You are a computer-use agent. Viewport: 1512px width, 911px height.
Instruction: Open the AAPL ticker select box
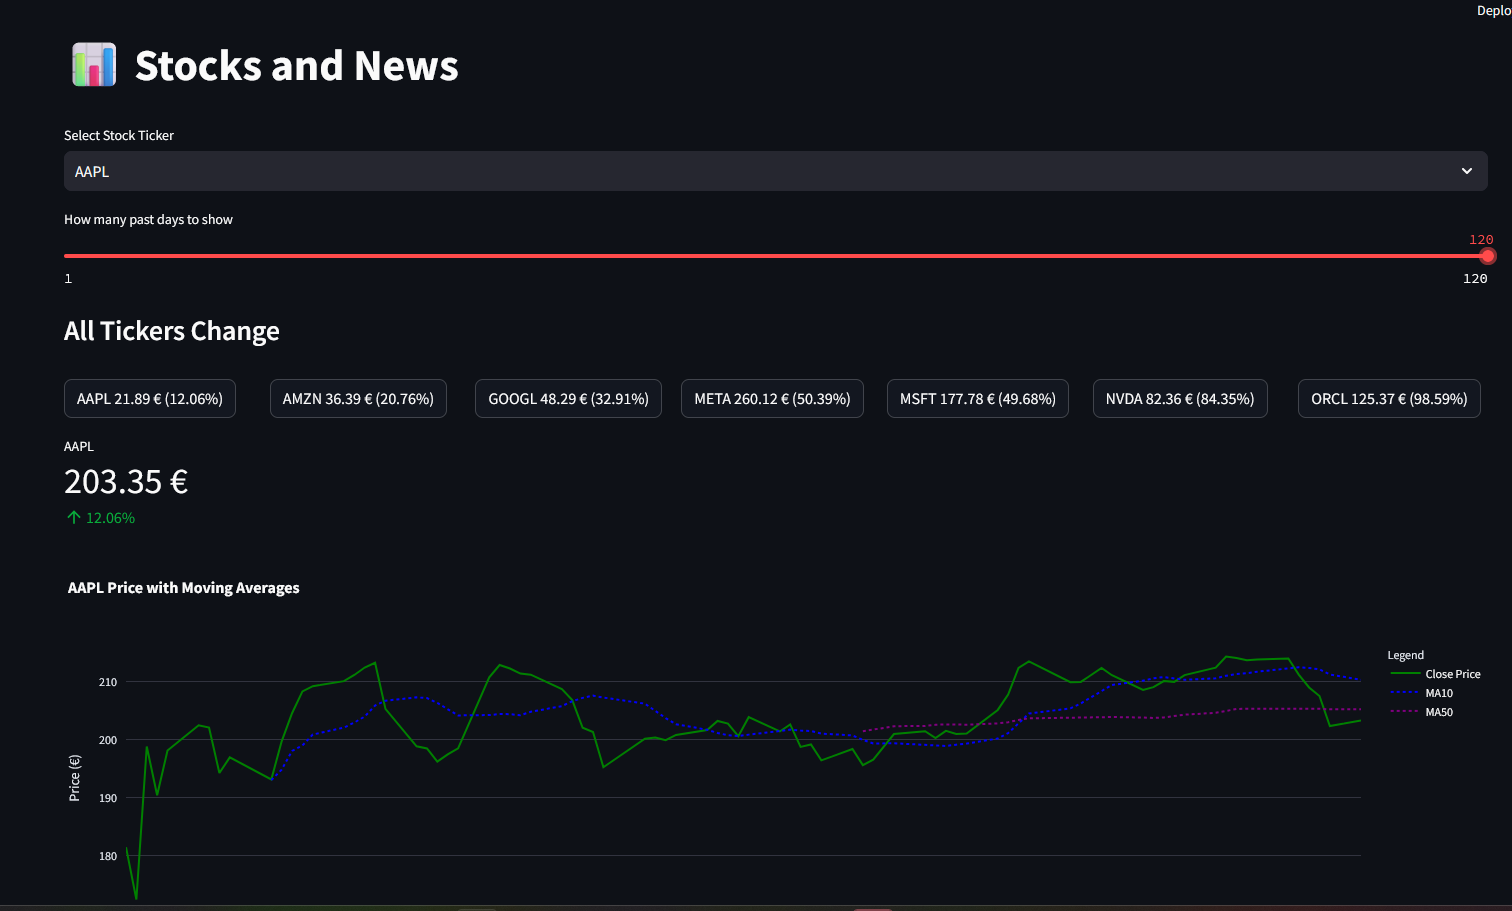click(775, 171)
